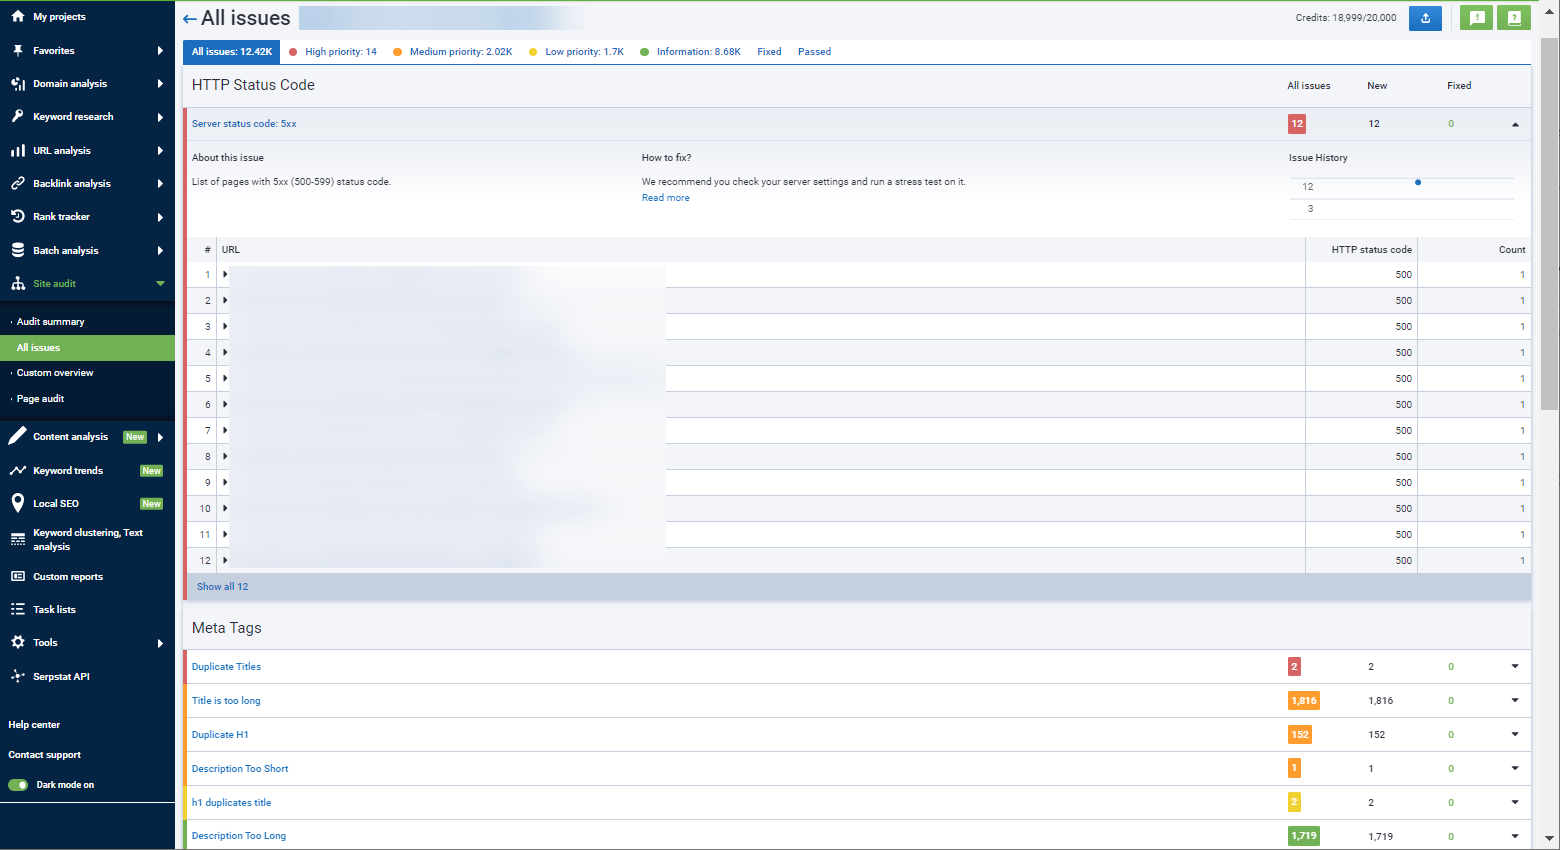Click the Batch analysis database icon
Viewport: 1560px width, 850px height.
(x=17, y=251)
